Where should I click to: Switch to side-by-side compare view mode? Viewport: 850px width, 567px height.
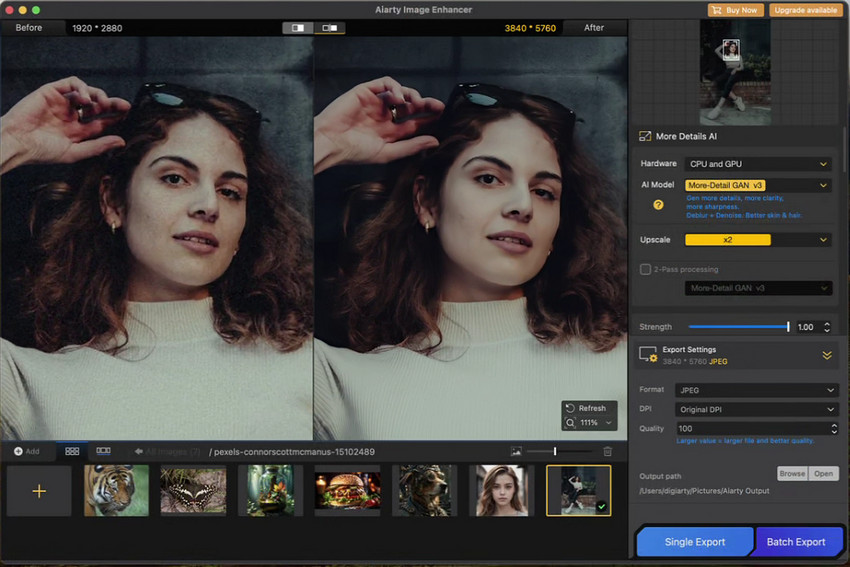tap(329, 28)
